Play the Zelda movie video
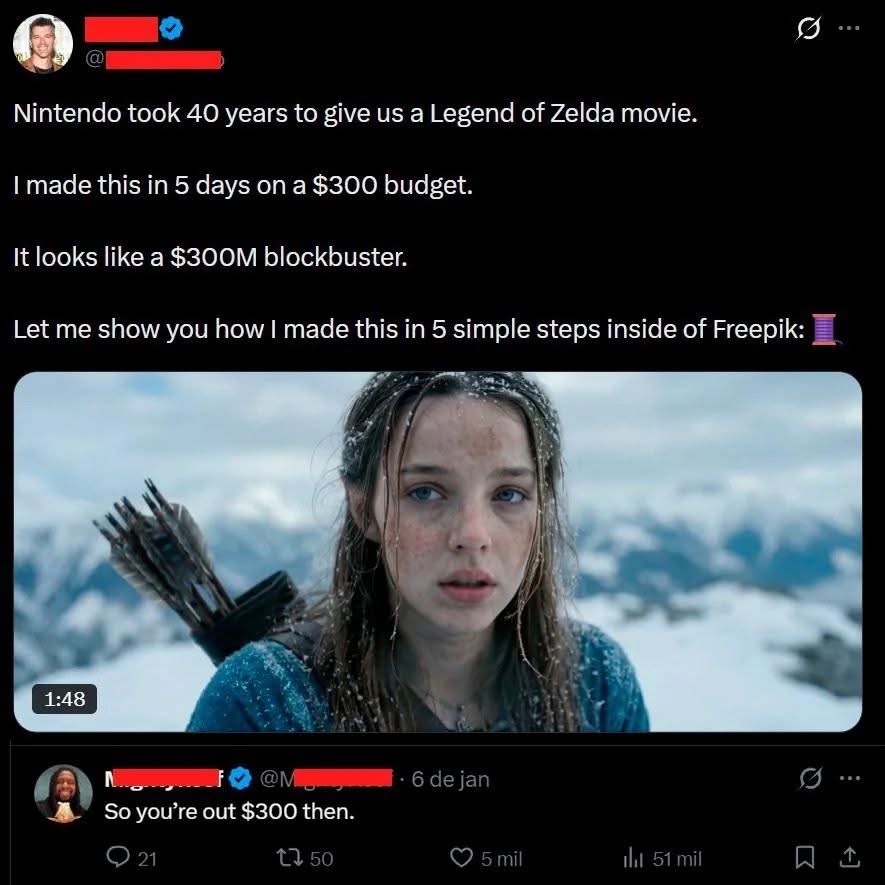This screenshot has width=885, height=885. point(437,551)
